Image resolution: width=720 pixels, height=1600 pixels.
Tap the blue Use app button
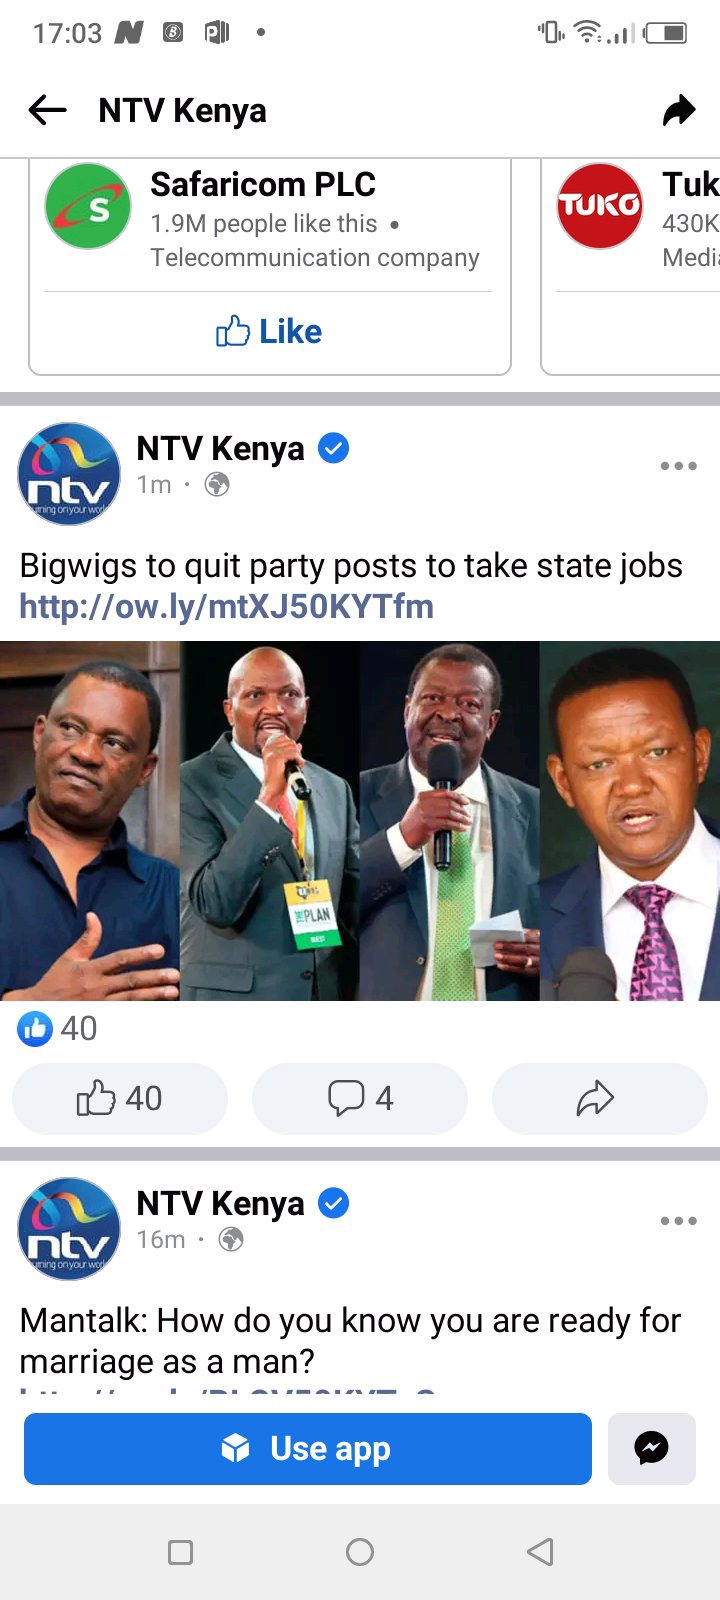[308, 1448]
